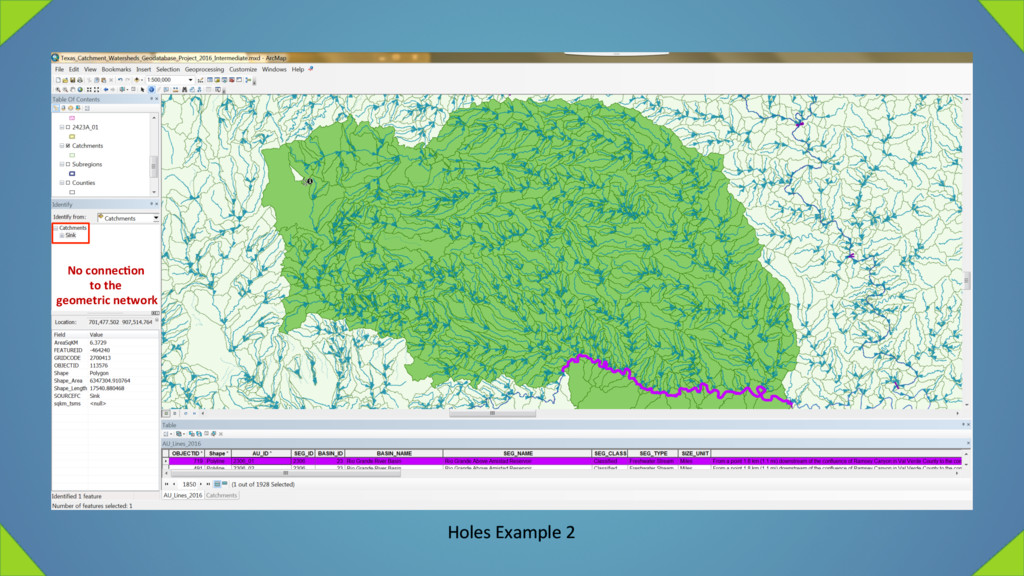The width and height of the screenshot is (1024, 576).
Task: Select the Identify tool on the Tools toolbar
Action: [x=151, y=89]
